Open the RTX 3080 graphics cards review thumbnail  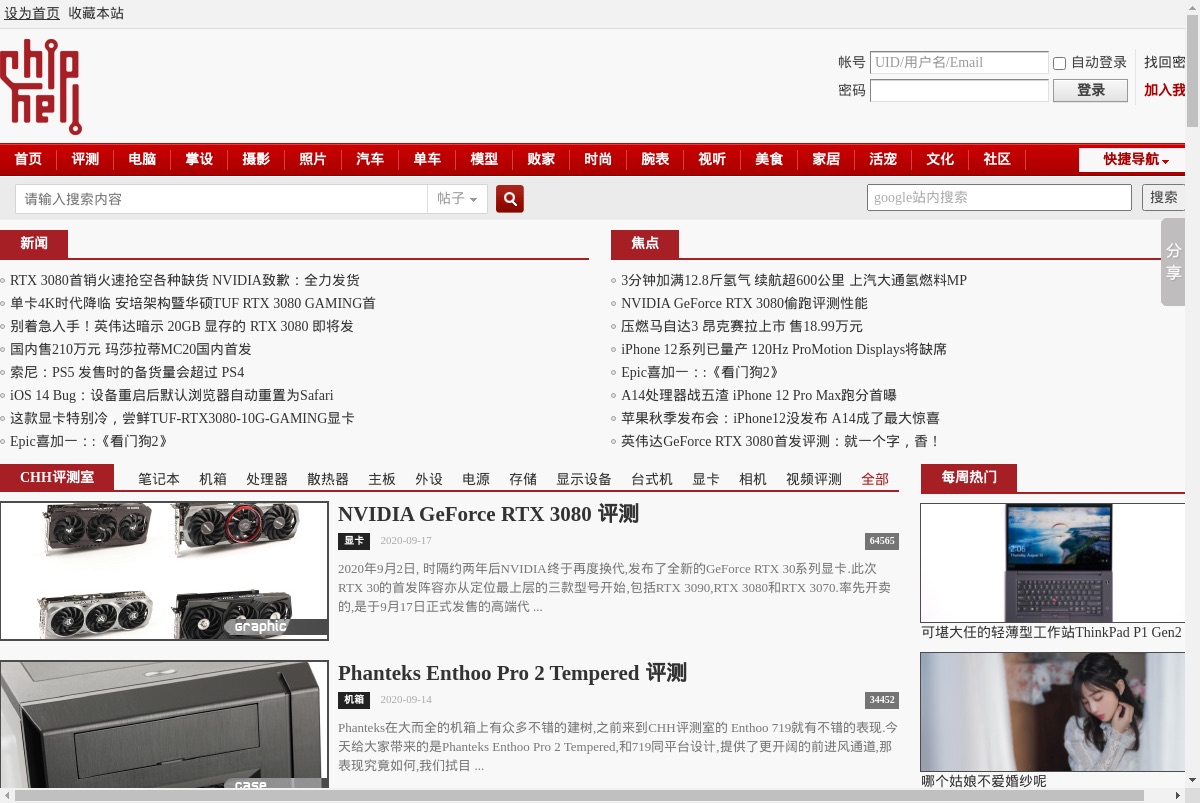pyautogui.click(x=164, y=571)
